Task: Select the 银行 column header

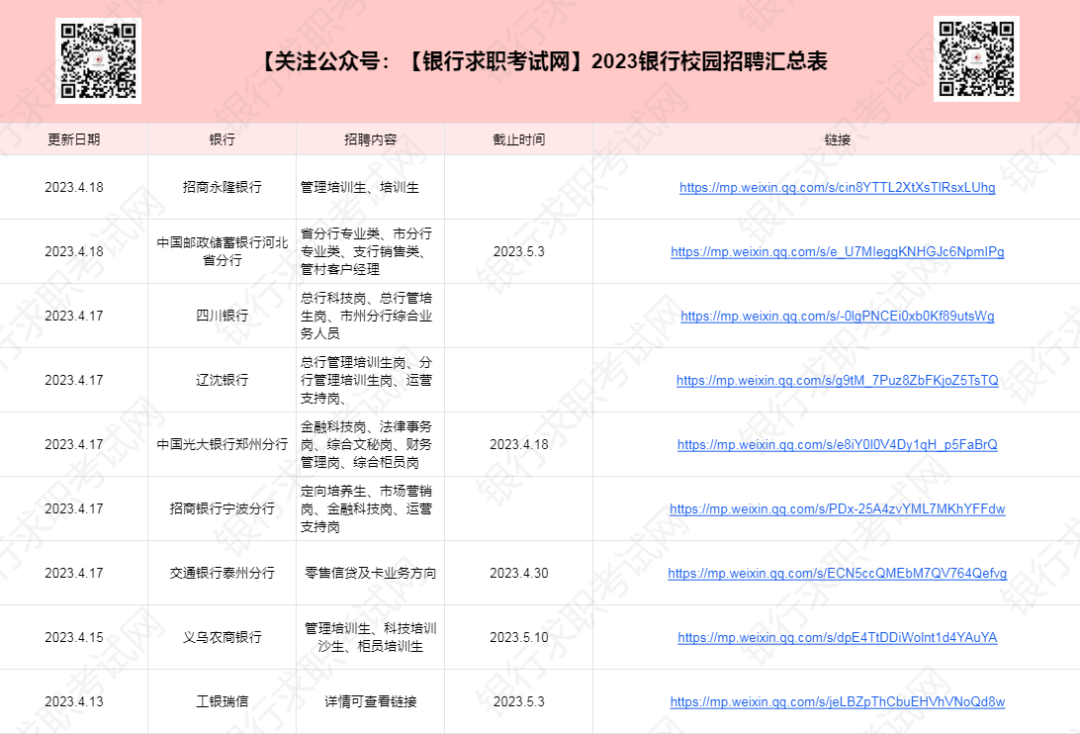Action: click(x=222, y=139)
